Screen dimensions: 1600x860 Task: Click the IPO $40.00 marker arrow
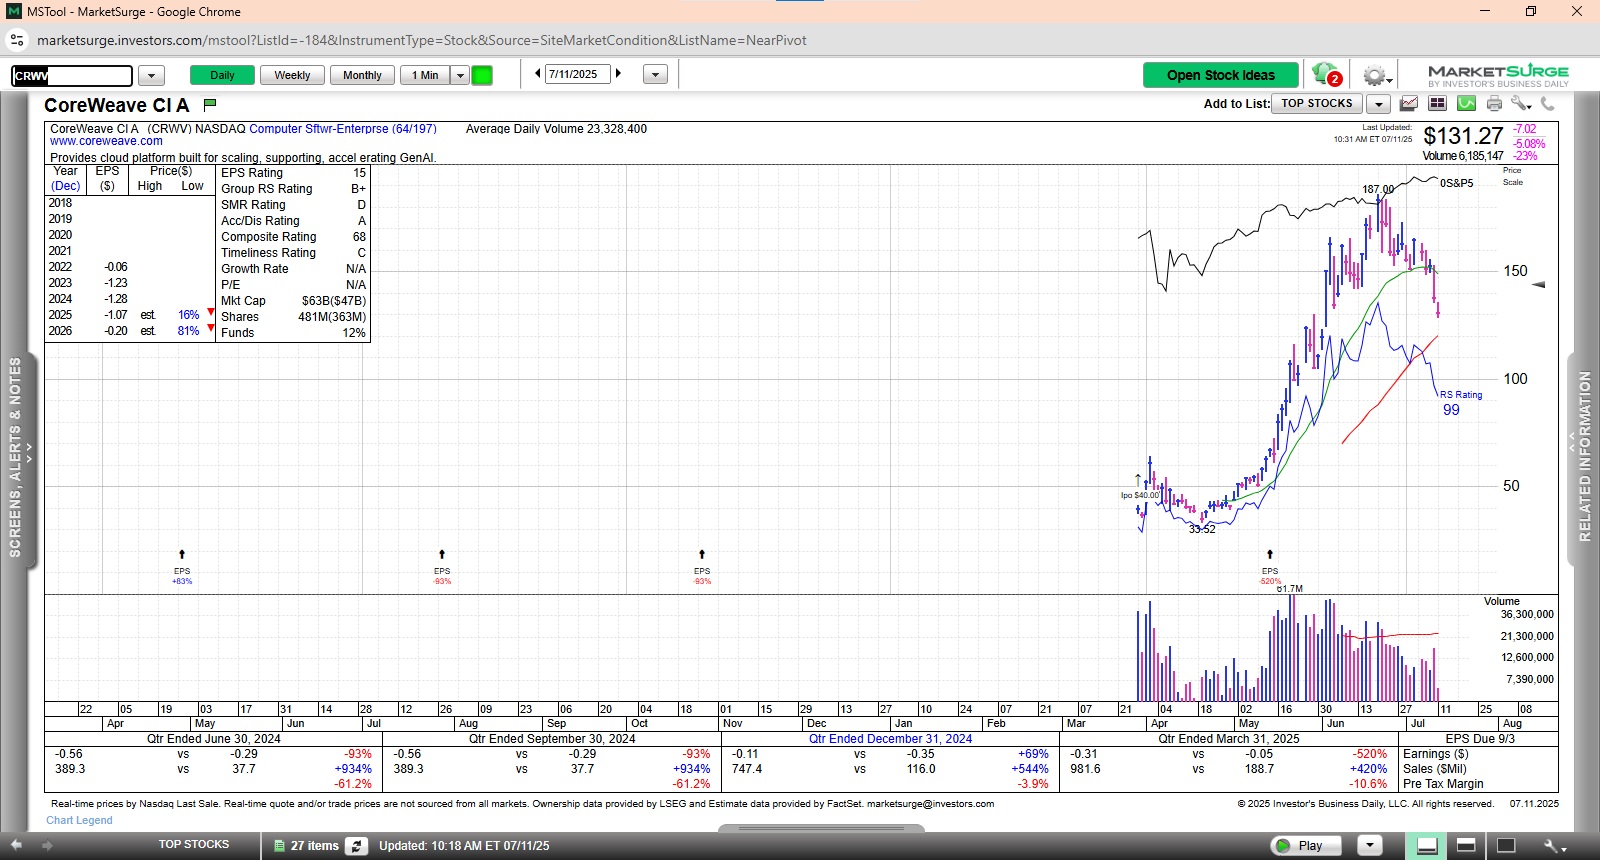[x=1138, y=479]
